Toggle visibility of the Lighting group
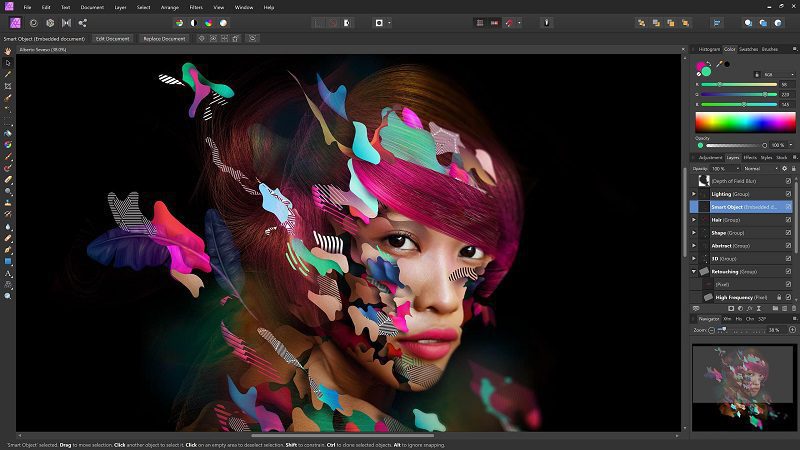Image resolution: width=800 pixels, height=450 pixels. (788, 193)
